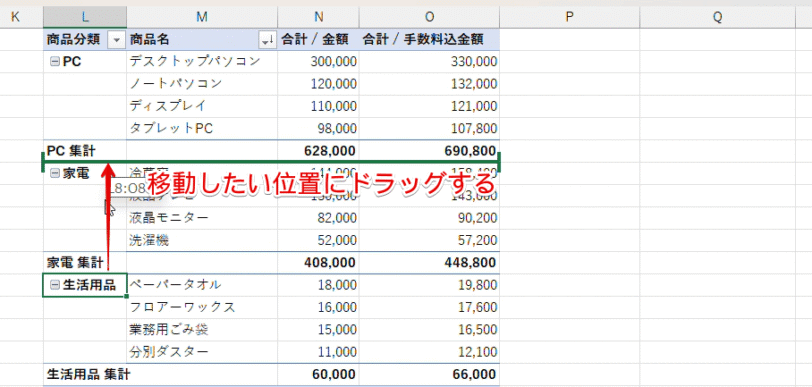The image size is (812, 387).
Task: Click the 330,000 amount cell
Action: coord(429,62)
